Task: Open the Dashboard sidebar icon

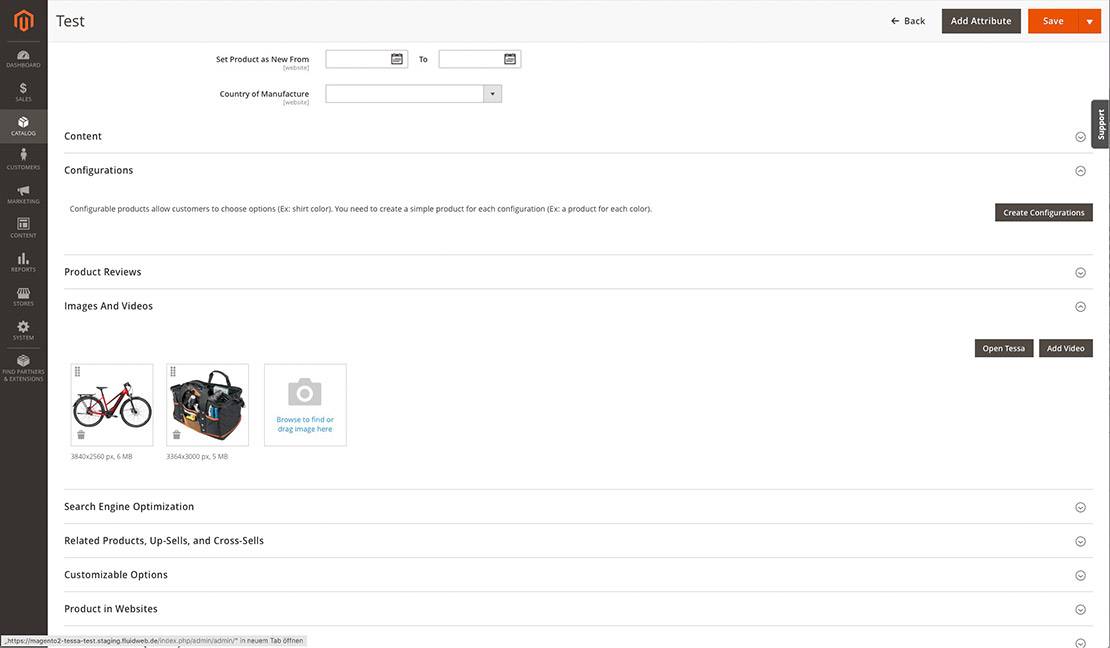Action: pyautogui.click(x=23, y=58)
